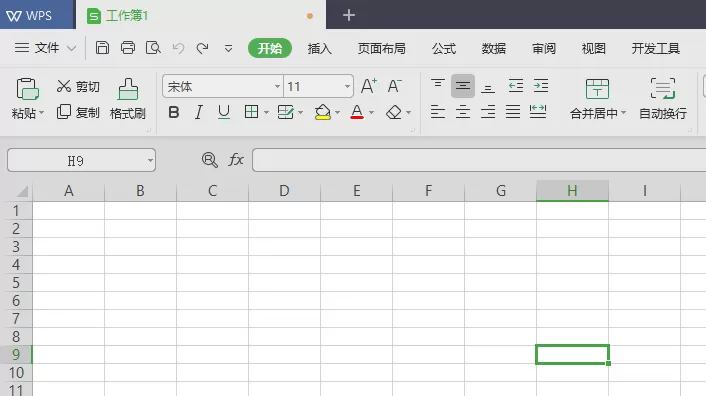Select column D header
This screenshot has height=396, width=706.
pyautogui.click(x=284, y=191)
